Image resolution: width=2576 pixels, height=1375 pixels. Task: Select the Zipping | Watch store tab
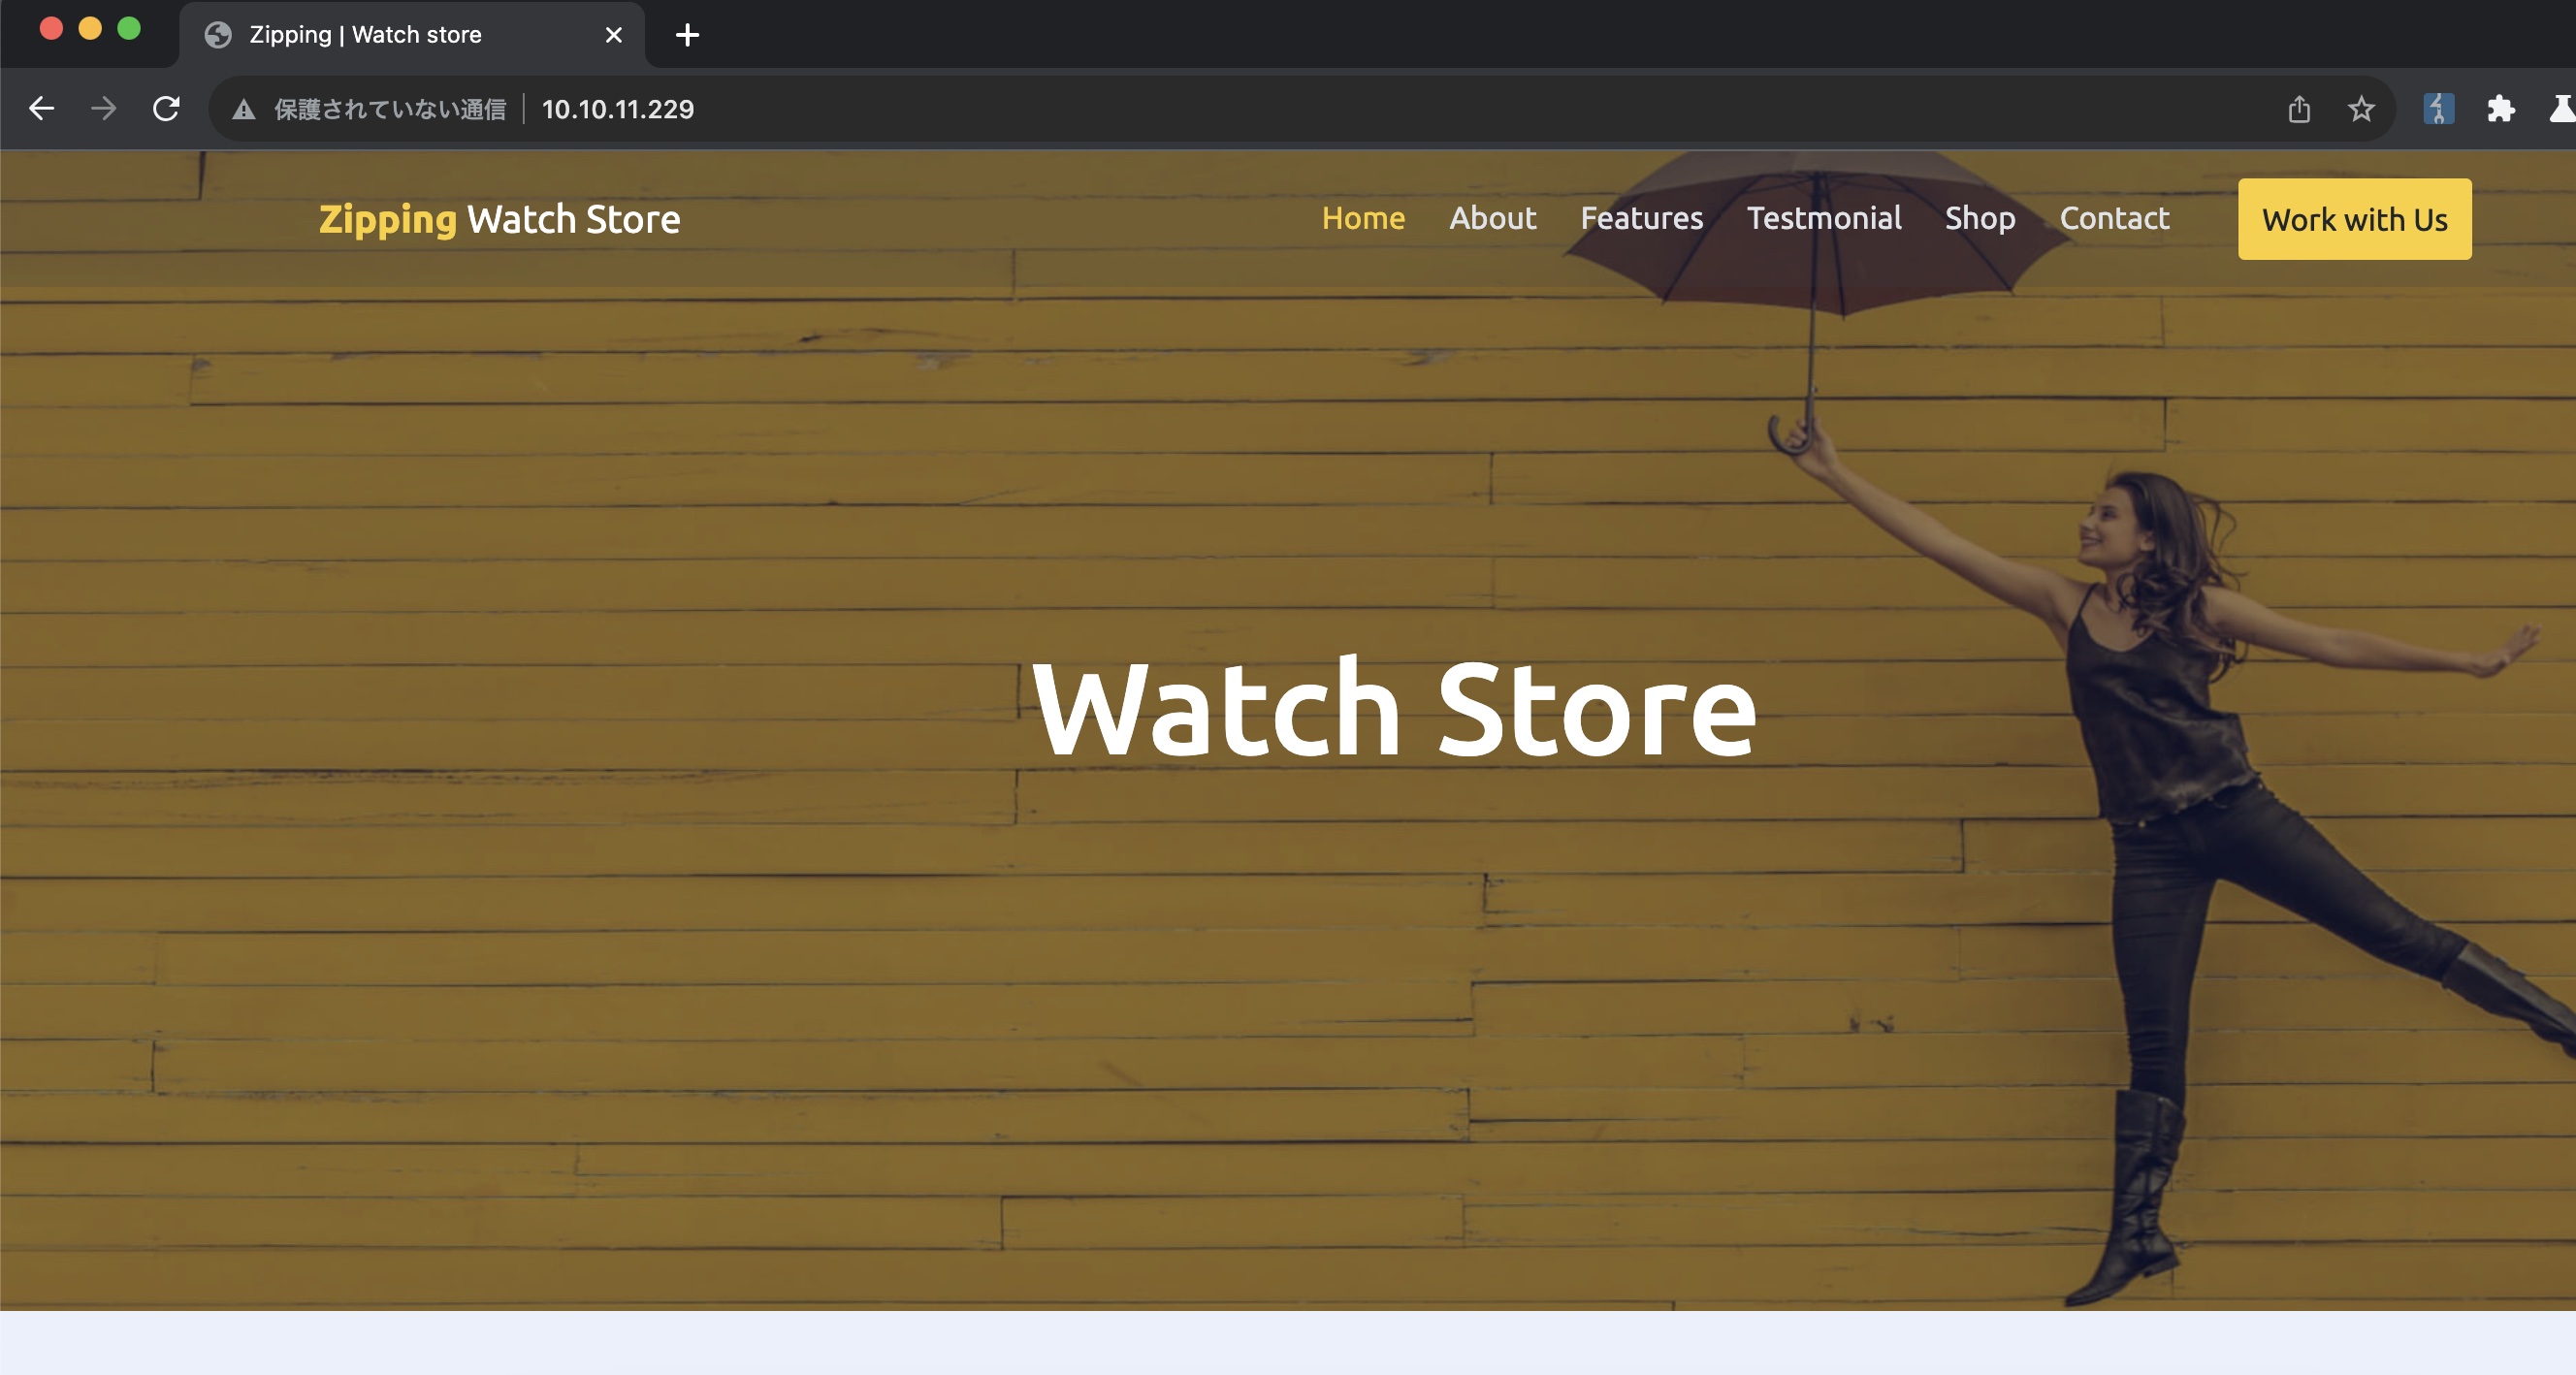click(x=366, y=35)
